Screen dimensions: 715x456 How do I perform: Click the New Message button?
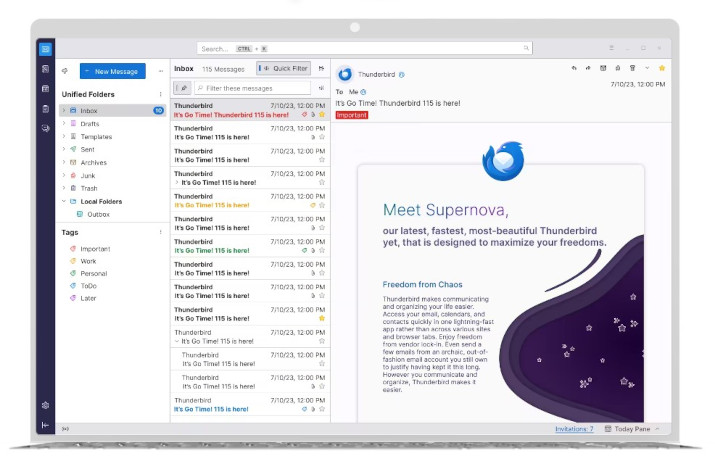113,71
